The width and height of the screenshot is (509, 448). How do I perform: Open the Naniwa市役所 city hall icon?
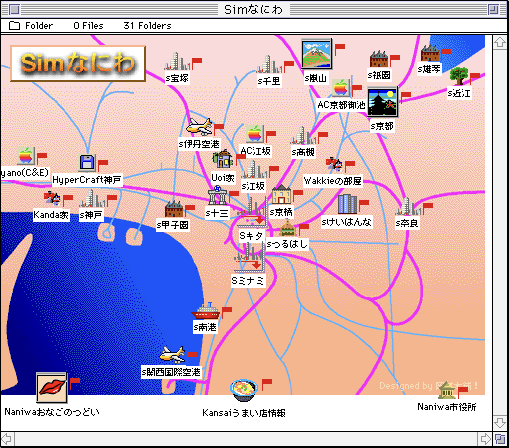(x=447, y=390)
